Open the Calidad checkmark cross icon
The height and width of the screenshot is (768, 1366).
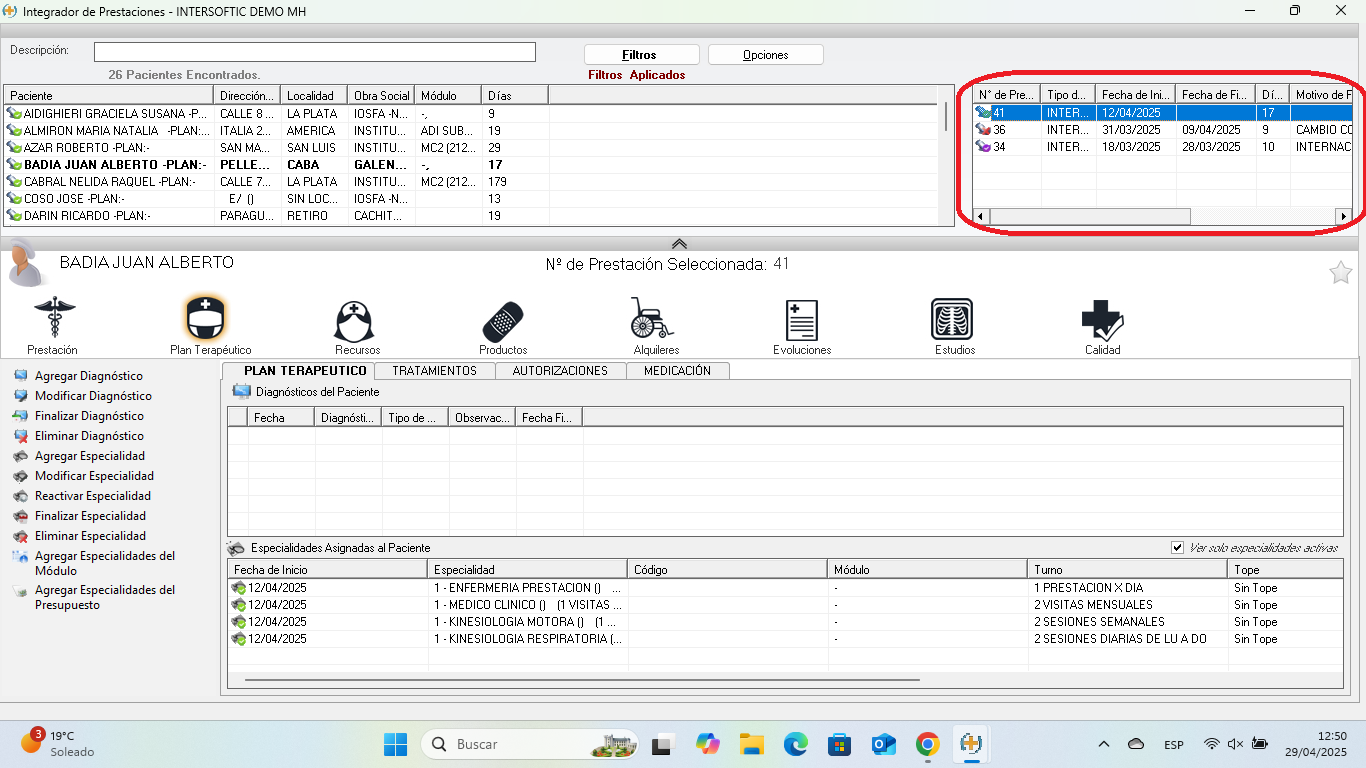(x=1102, y=320)
